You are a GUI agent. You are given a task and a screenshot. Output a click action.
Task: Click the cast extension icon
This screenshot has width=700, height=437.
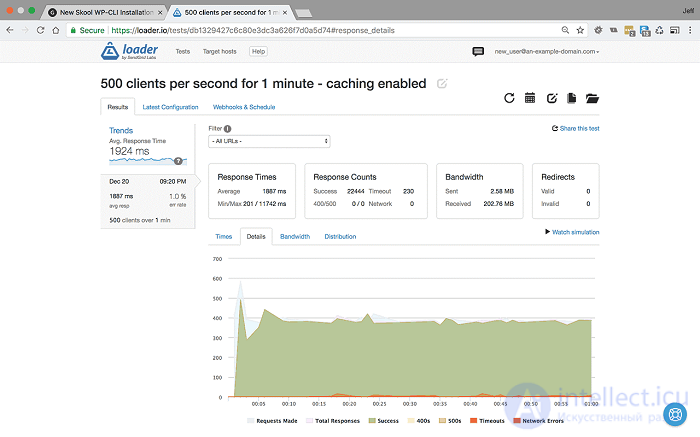pos(675,30)
